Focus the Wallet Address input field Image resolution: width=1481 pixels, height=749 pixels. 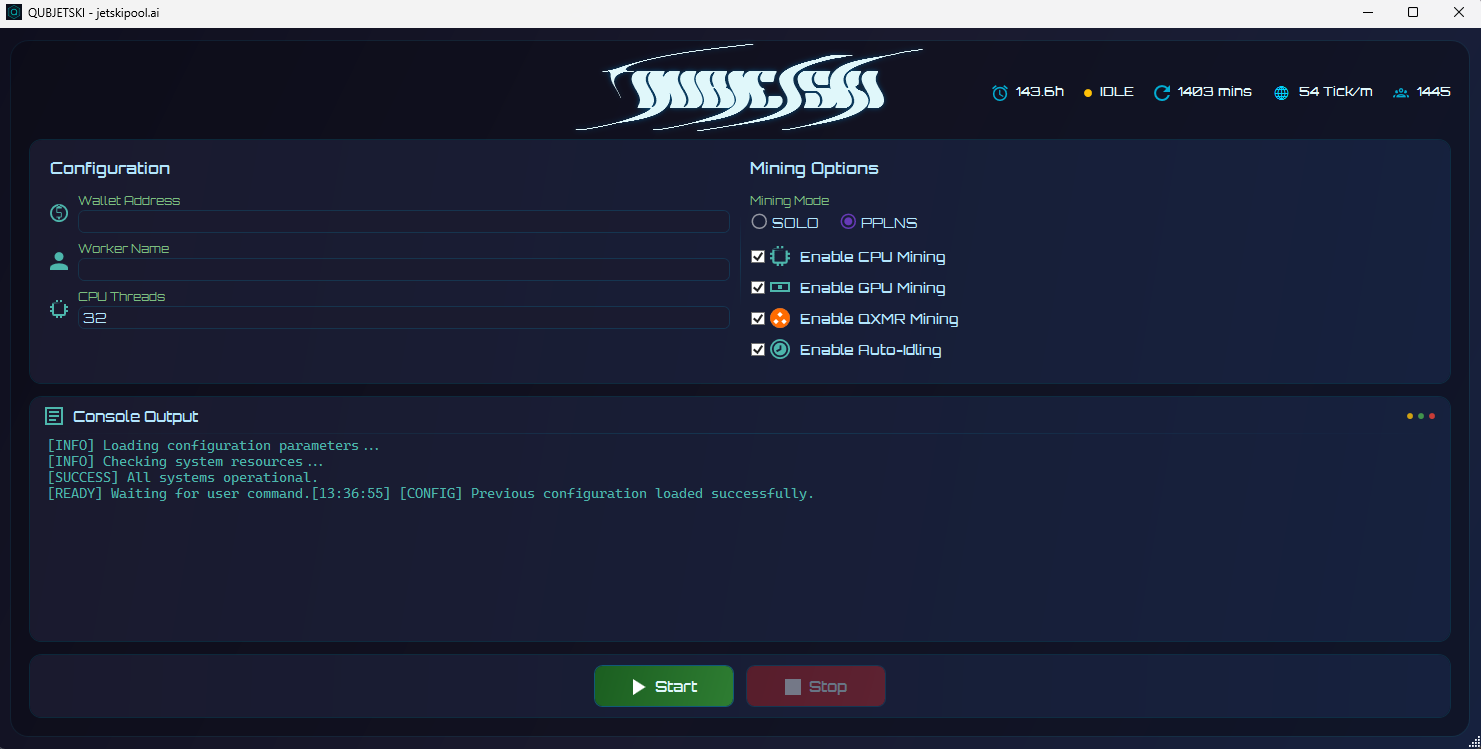click(404, 222)
